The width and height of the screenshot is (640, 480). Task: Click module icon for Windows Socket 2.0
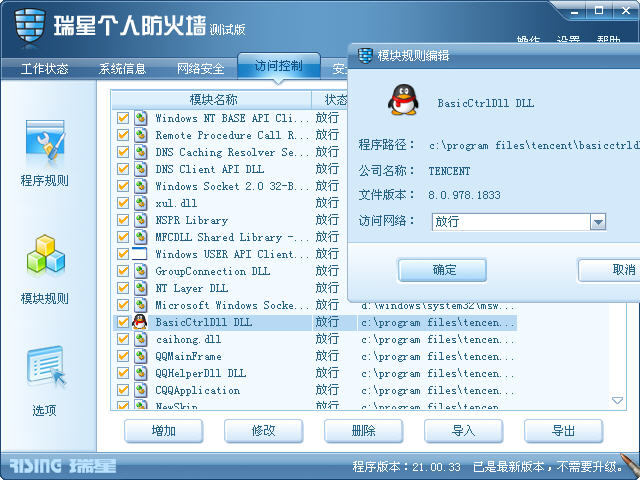(x=140, y=186)
